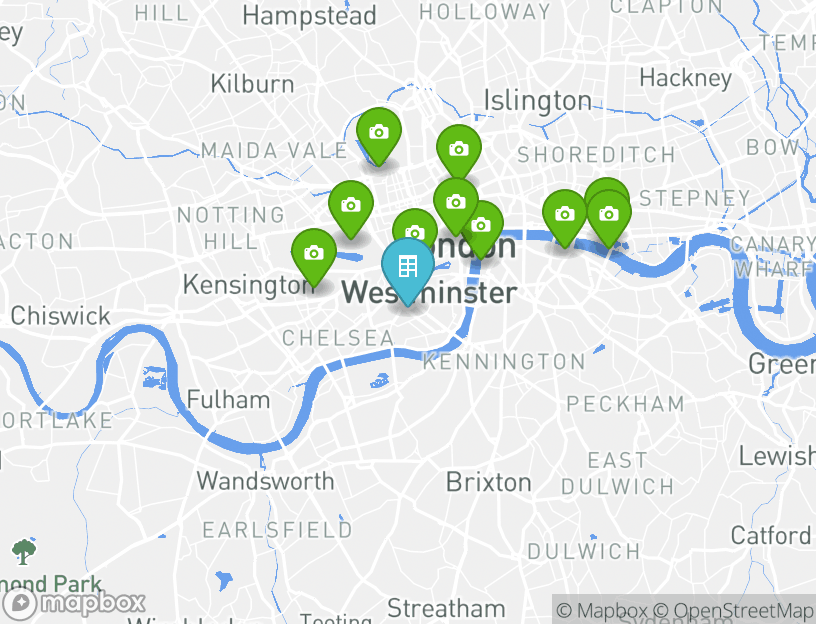
Task: Select camera marker east of Notting Hill label
Action: point(351,209)
